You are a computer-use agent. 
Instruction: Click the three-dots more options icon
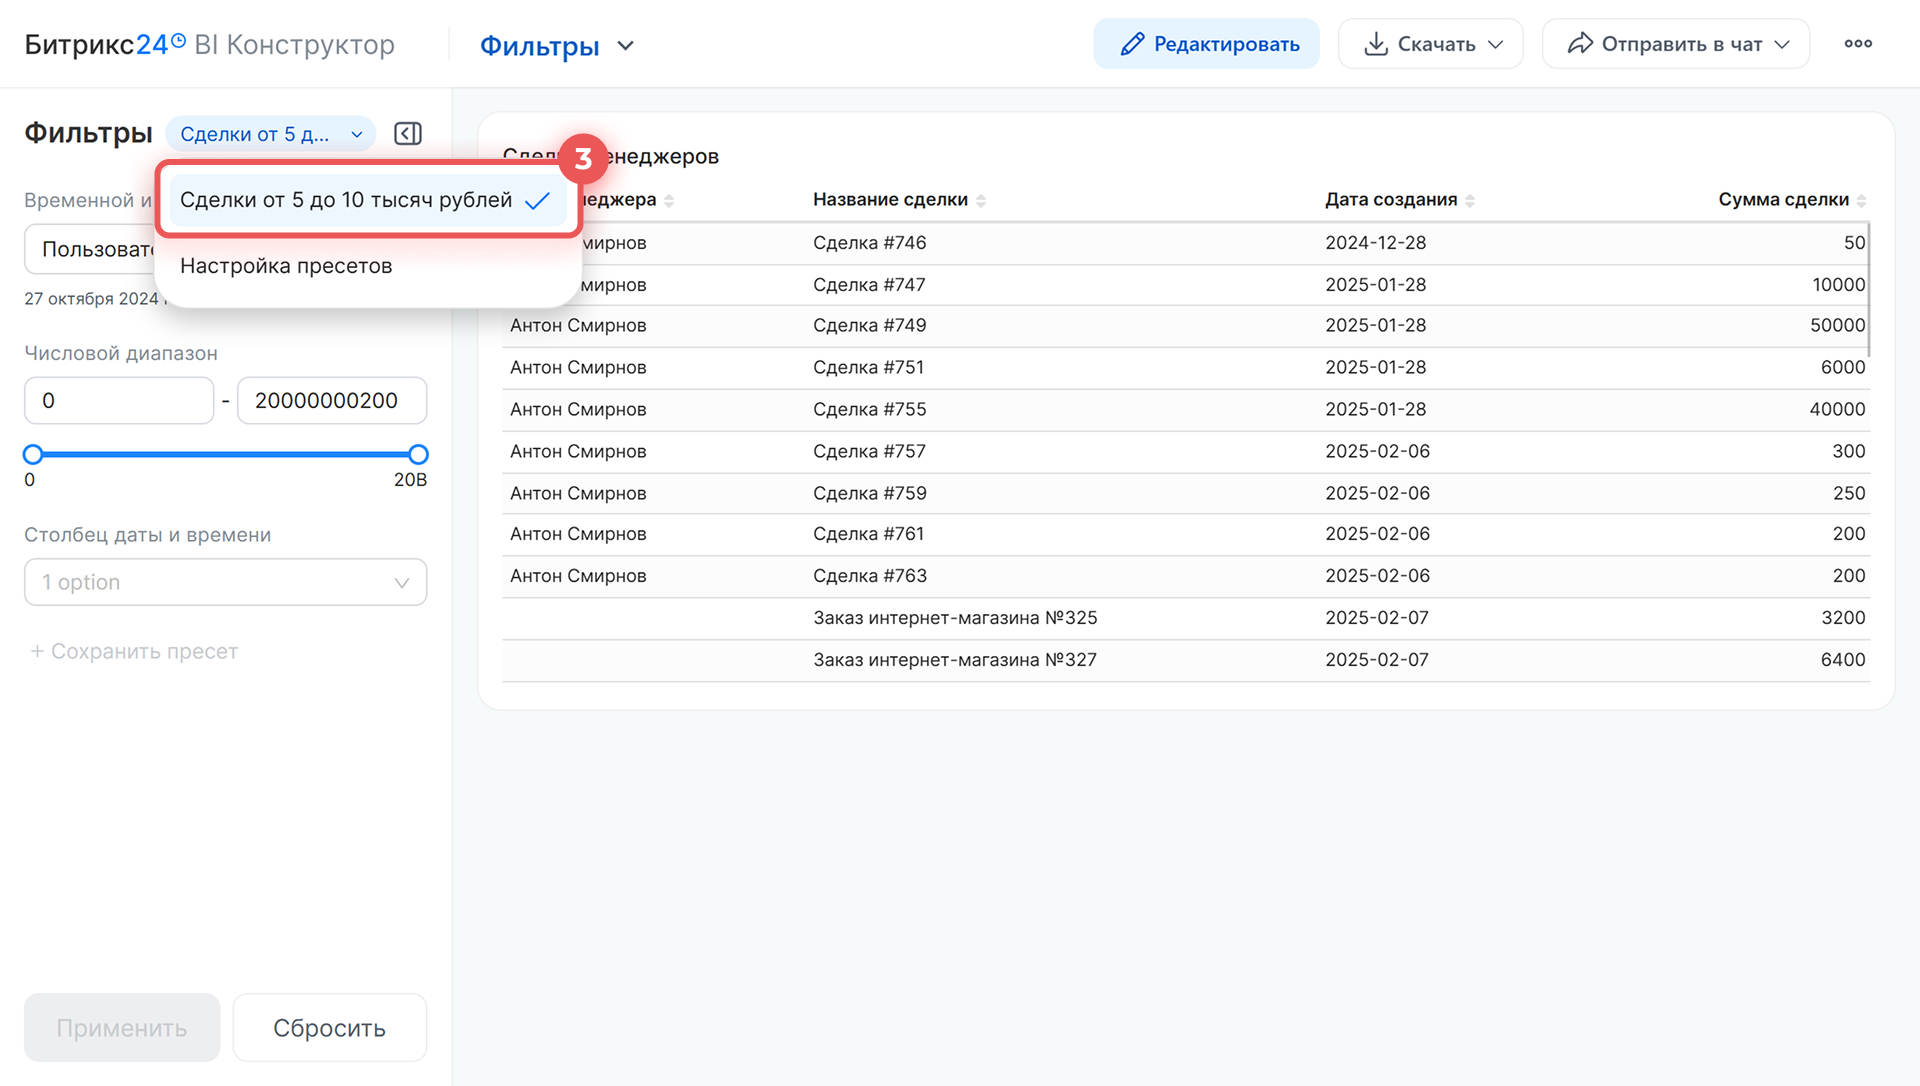1858,44
